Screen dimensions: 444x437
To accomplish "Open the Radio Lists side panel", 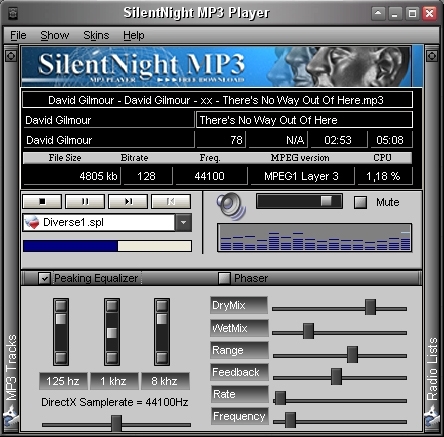I will 432,368.
